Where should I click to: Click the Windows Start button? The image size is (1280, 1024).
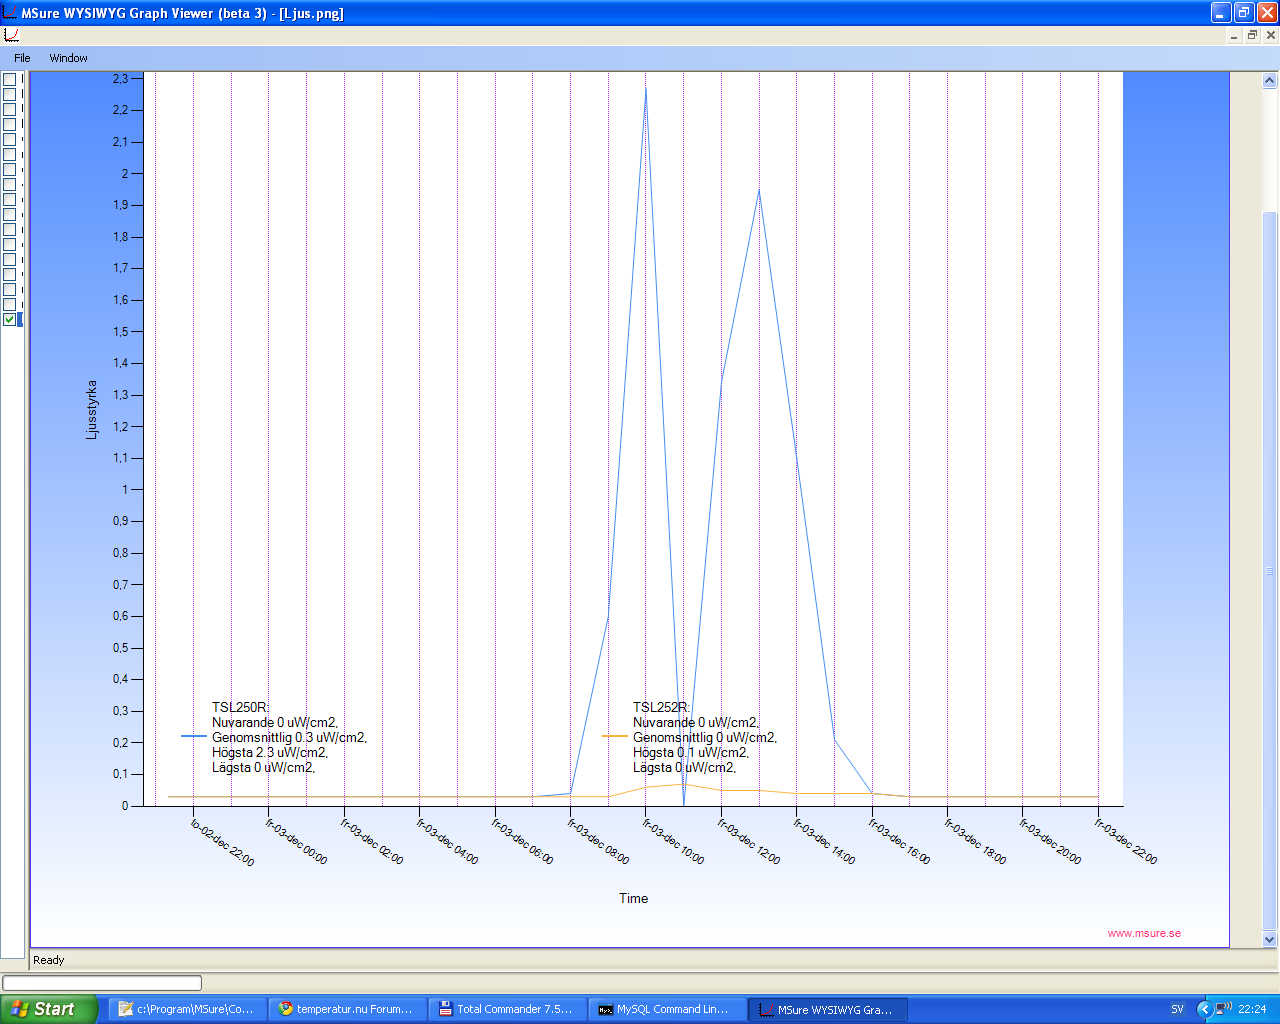click(x=48, y=1009)
